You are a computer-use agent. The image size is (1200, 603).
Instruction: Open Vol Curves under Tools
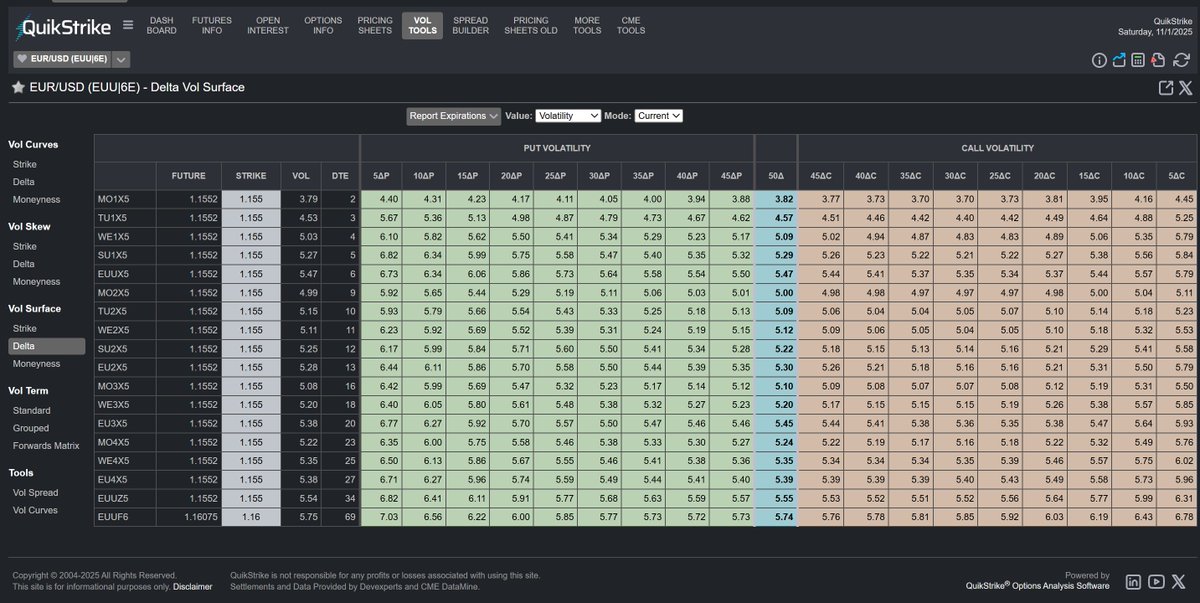pyautogui.click(x=35, y=510)
